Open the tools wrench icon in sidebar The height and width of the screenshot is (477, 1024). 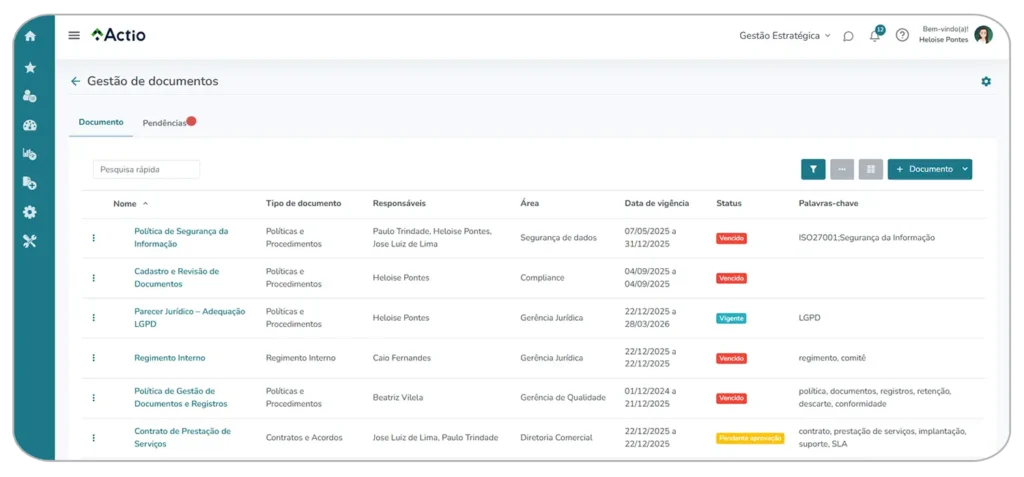tap(30, 241)
